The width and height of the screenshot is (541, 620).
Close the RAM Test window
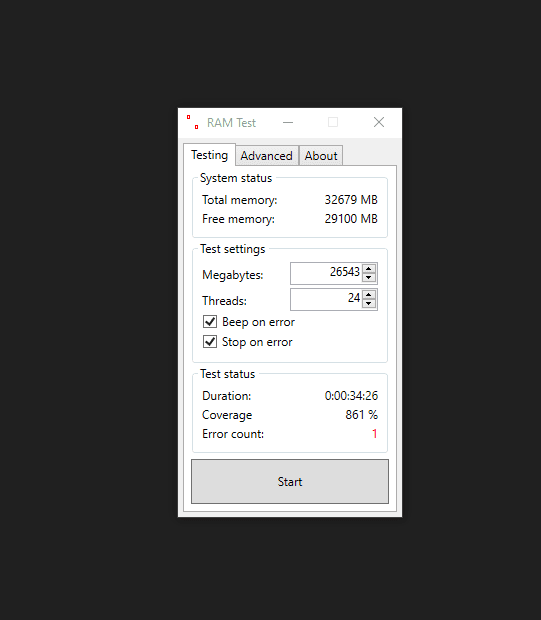coord(379,123)
